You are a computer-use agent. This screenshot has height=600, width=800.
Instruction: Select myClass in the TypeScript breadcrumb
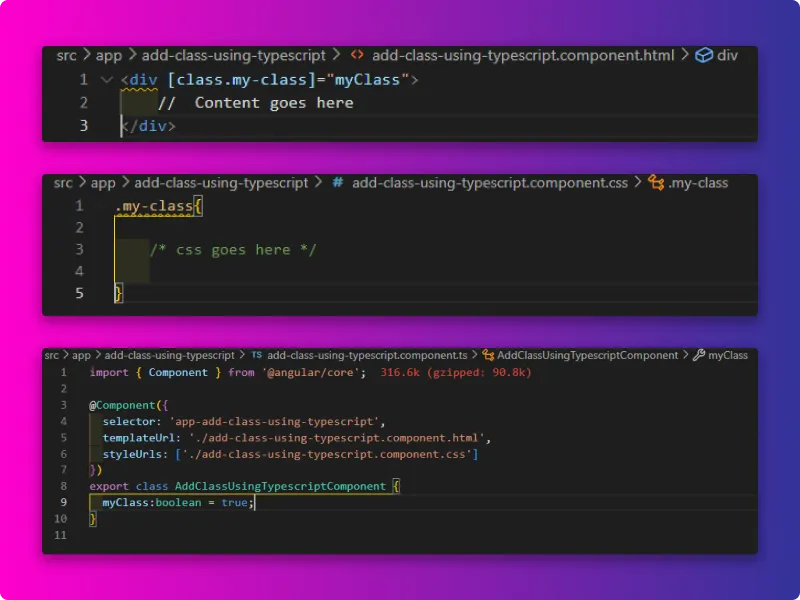[x=730, y=355]
